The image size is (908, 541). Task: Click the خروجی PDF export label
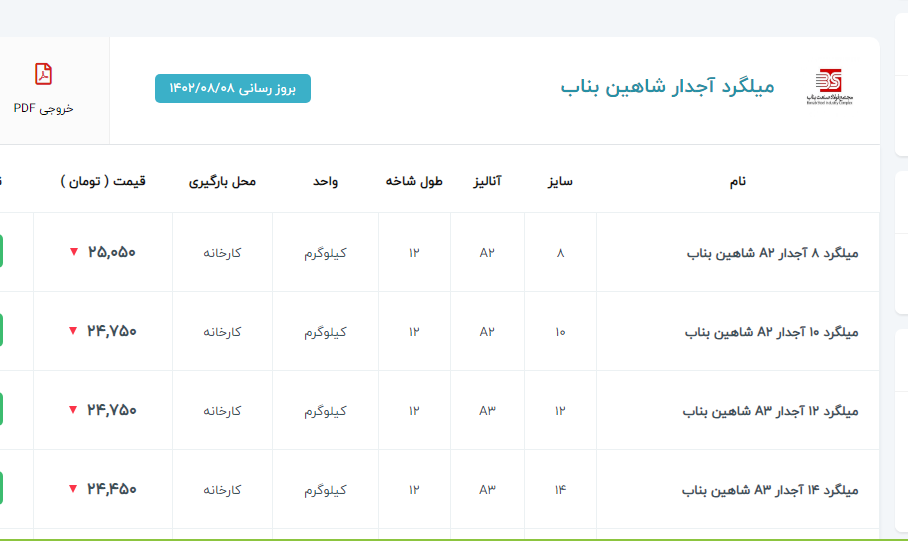tap(43, 108)
